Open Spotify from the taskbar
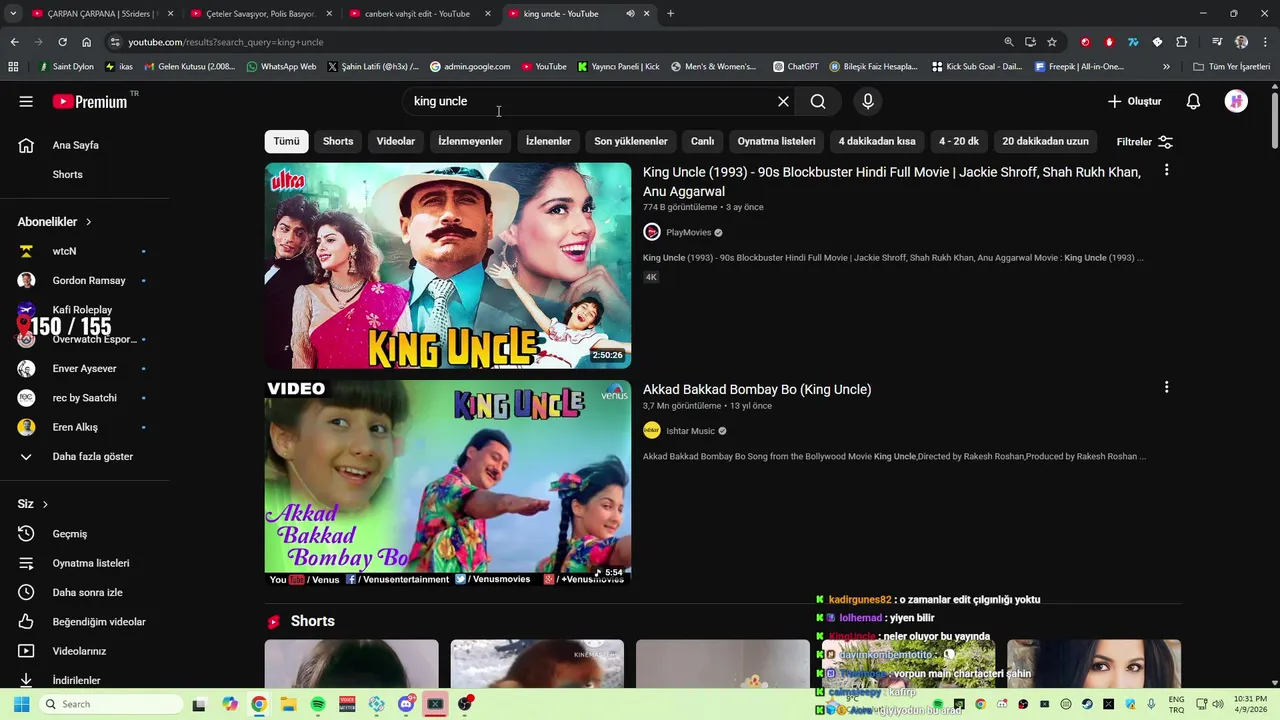The width and height of the screenshot is (1280, 720). coord(318,704)
